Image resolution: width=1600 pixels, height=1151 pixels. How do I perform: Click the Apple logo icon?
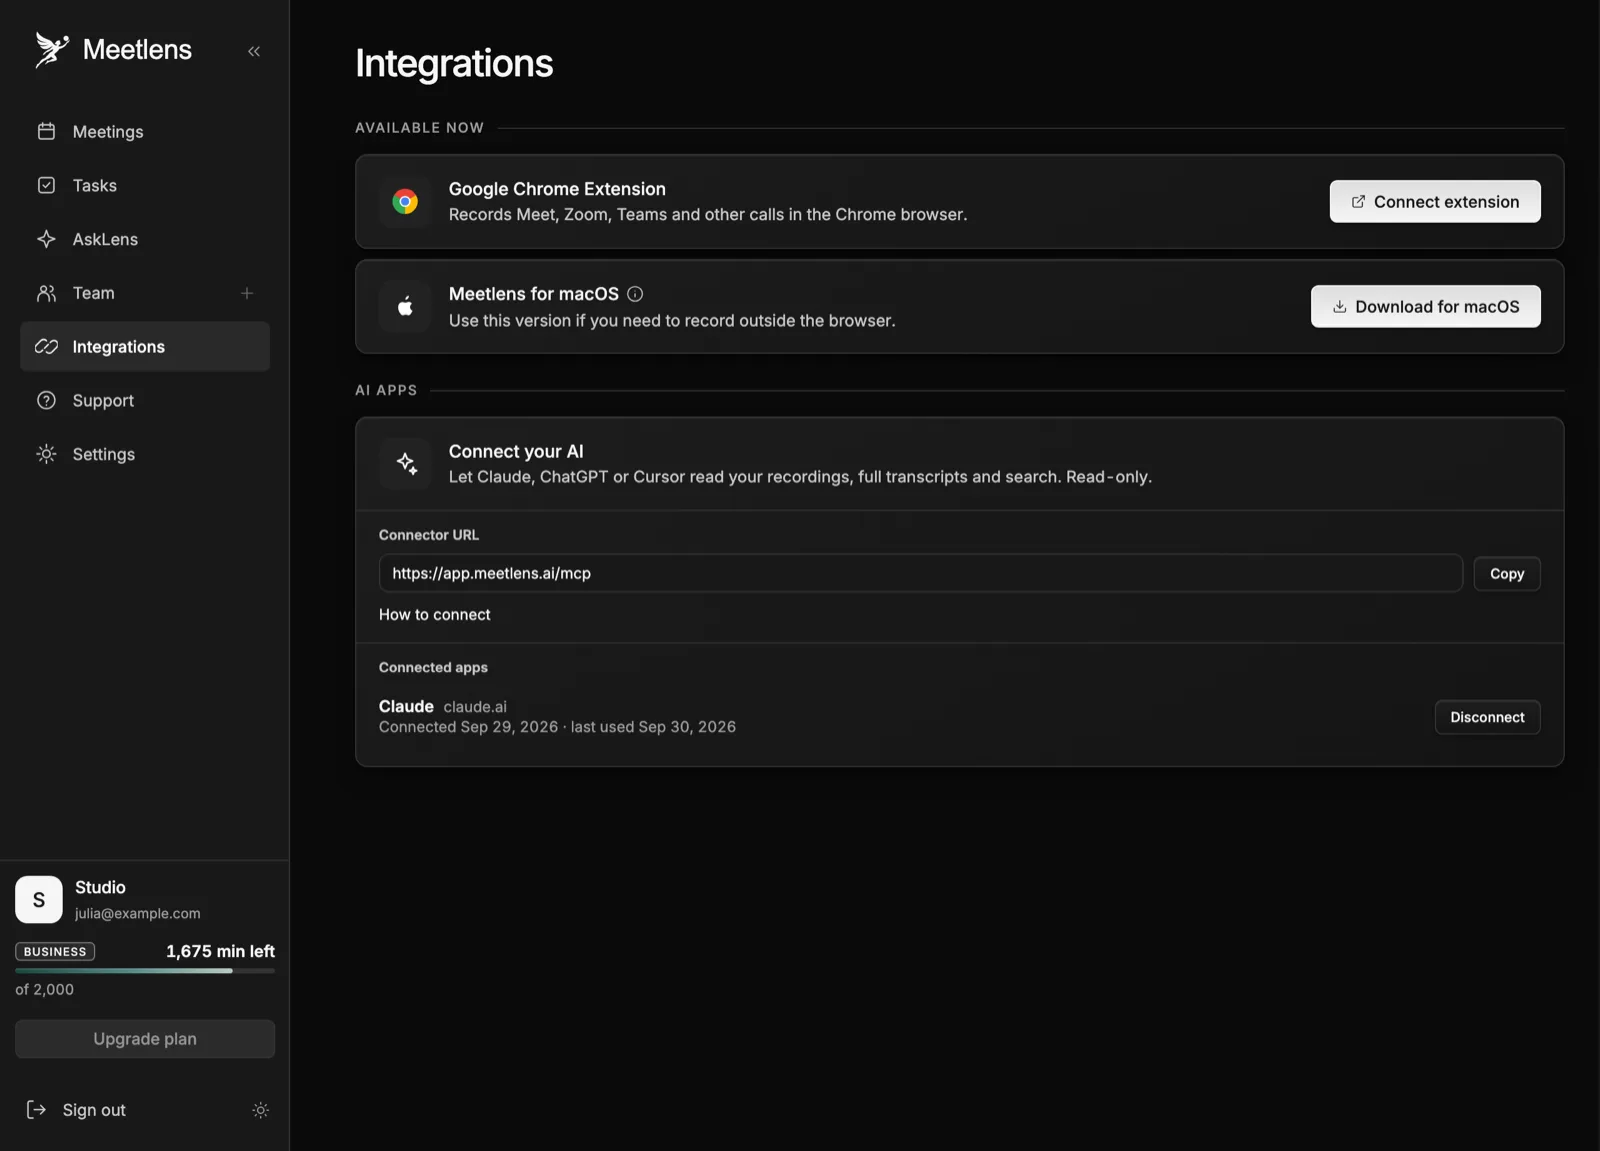(x=405, y=307)
